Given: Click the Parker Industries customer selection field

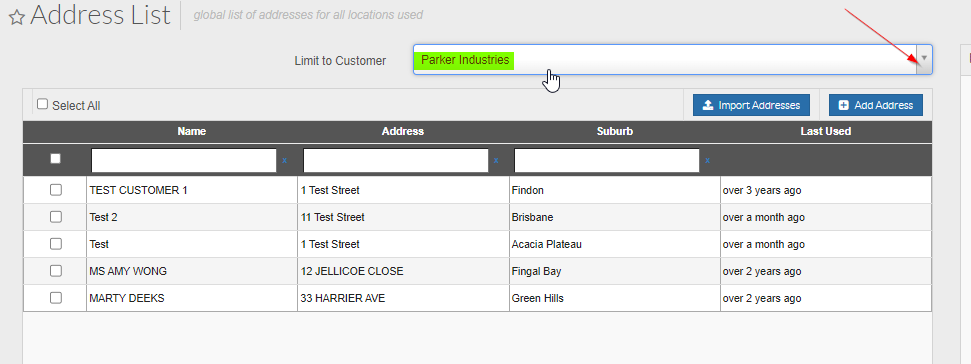Looking at the screenshot, I should coord(665,59).
